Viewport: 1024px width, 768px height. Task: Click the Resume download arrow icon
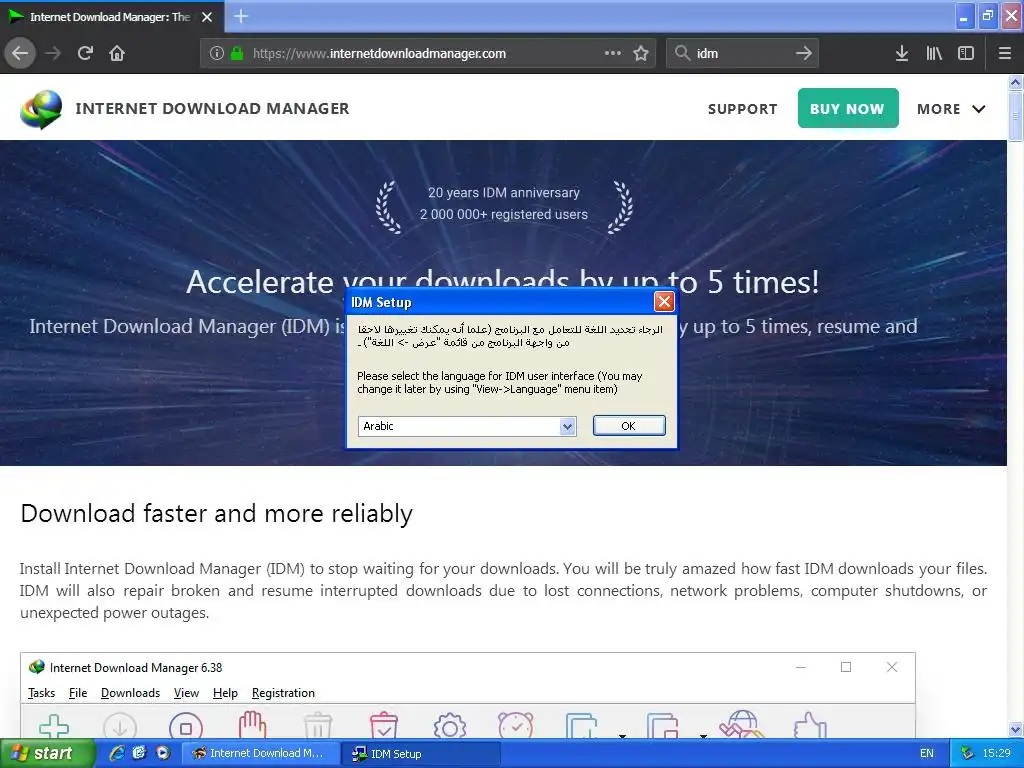pos(120,726)
